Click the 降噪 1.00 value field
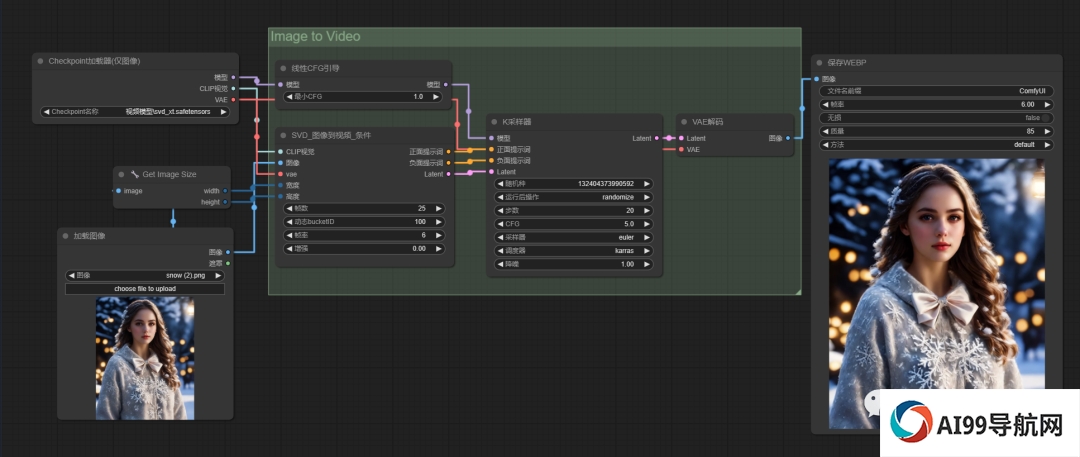 click(574, 264)
